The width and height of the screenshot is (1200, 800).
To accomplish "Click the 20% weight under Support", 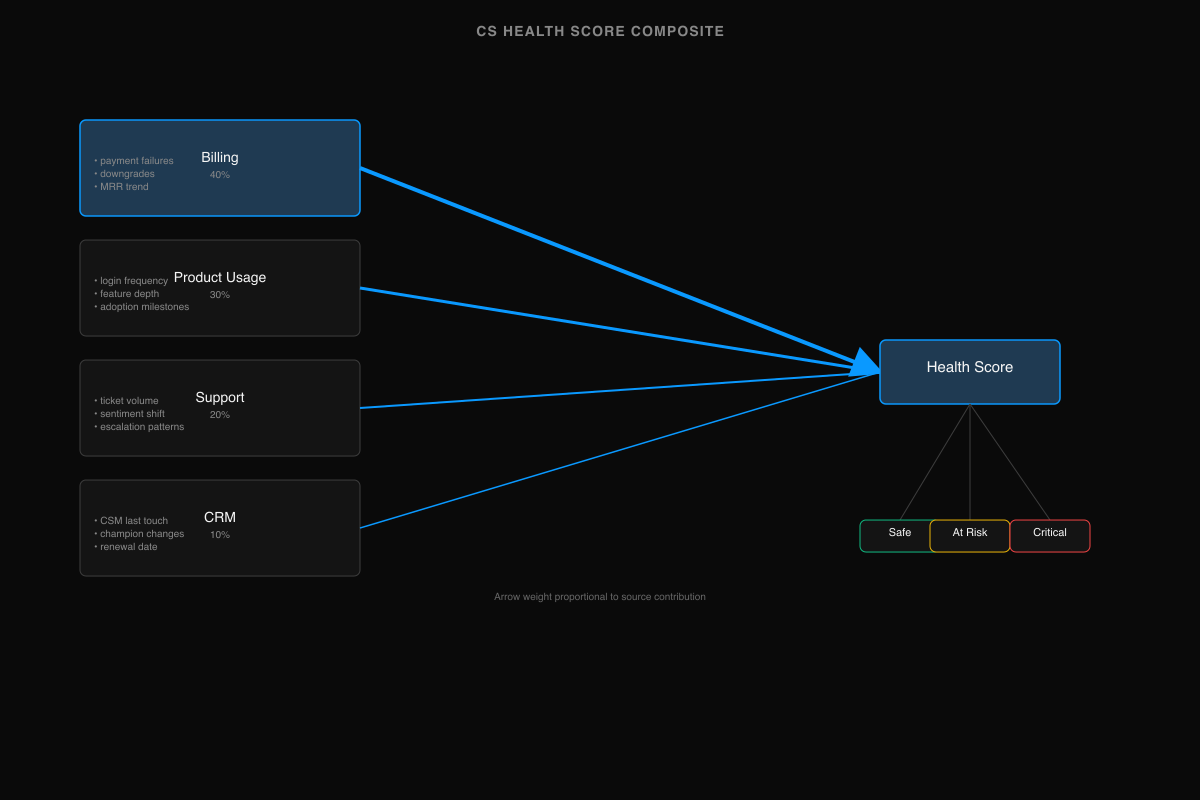I will pos(220,415).
